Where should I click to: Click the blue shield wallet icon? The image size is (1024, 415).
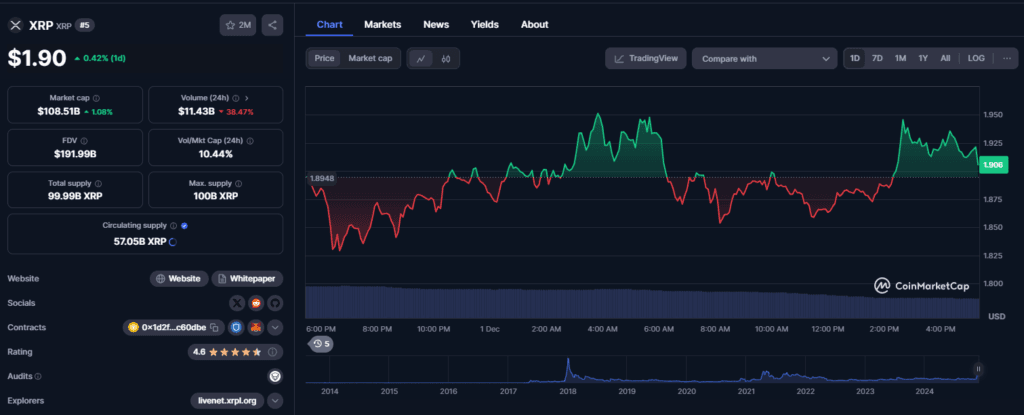[x=236, y=327]
